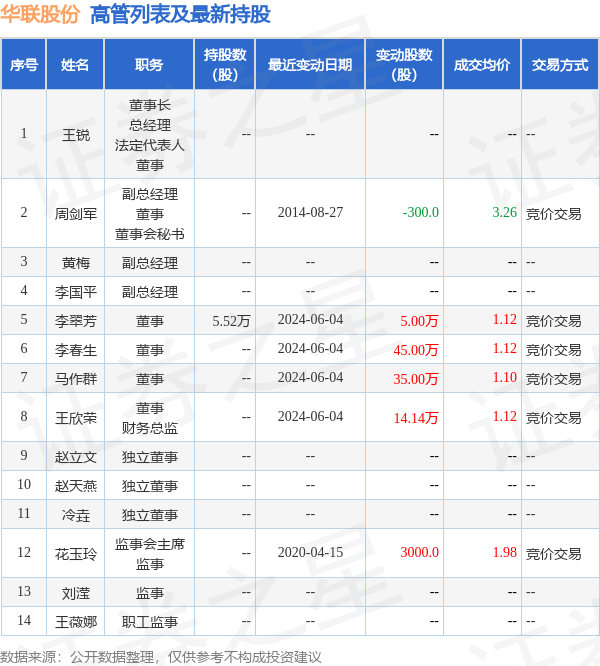
Task: Click 李翠芳's date 2024-06-04
Action: [x=310, y=319]
